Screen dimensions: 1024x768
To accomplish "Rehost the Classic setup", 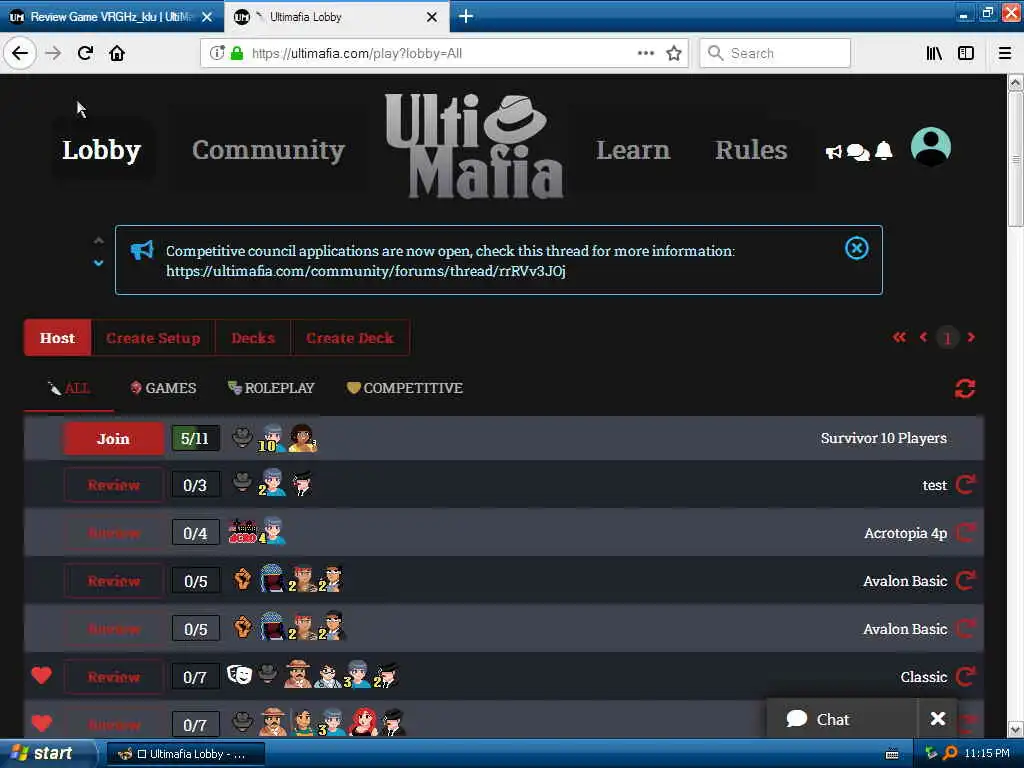I will tap(965, 677).
